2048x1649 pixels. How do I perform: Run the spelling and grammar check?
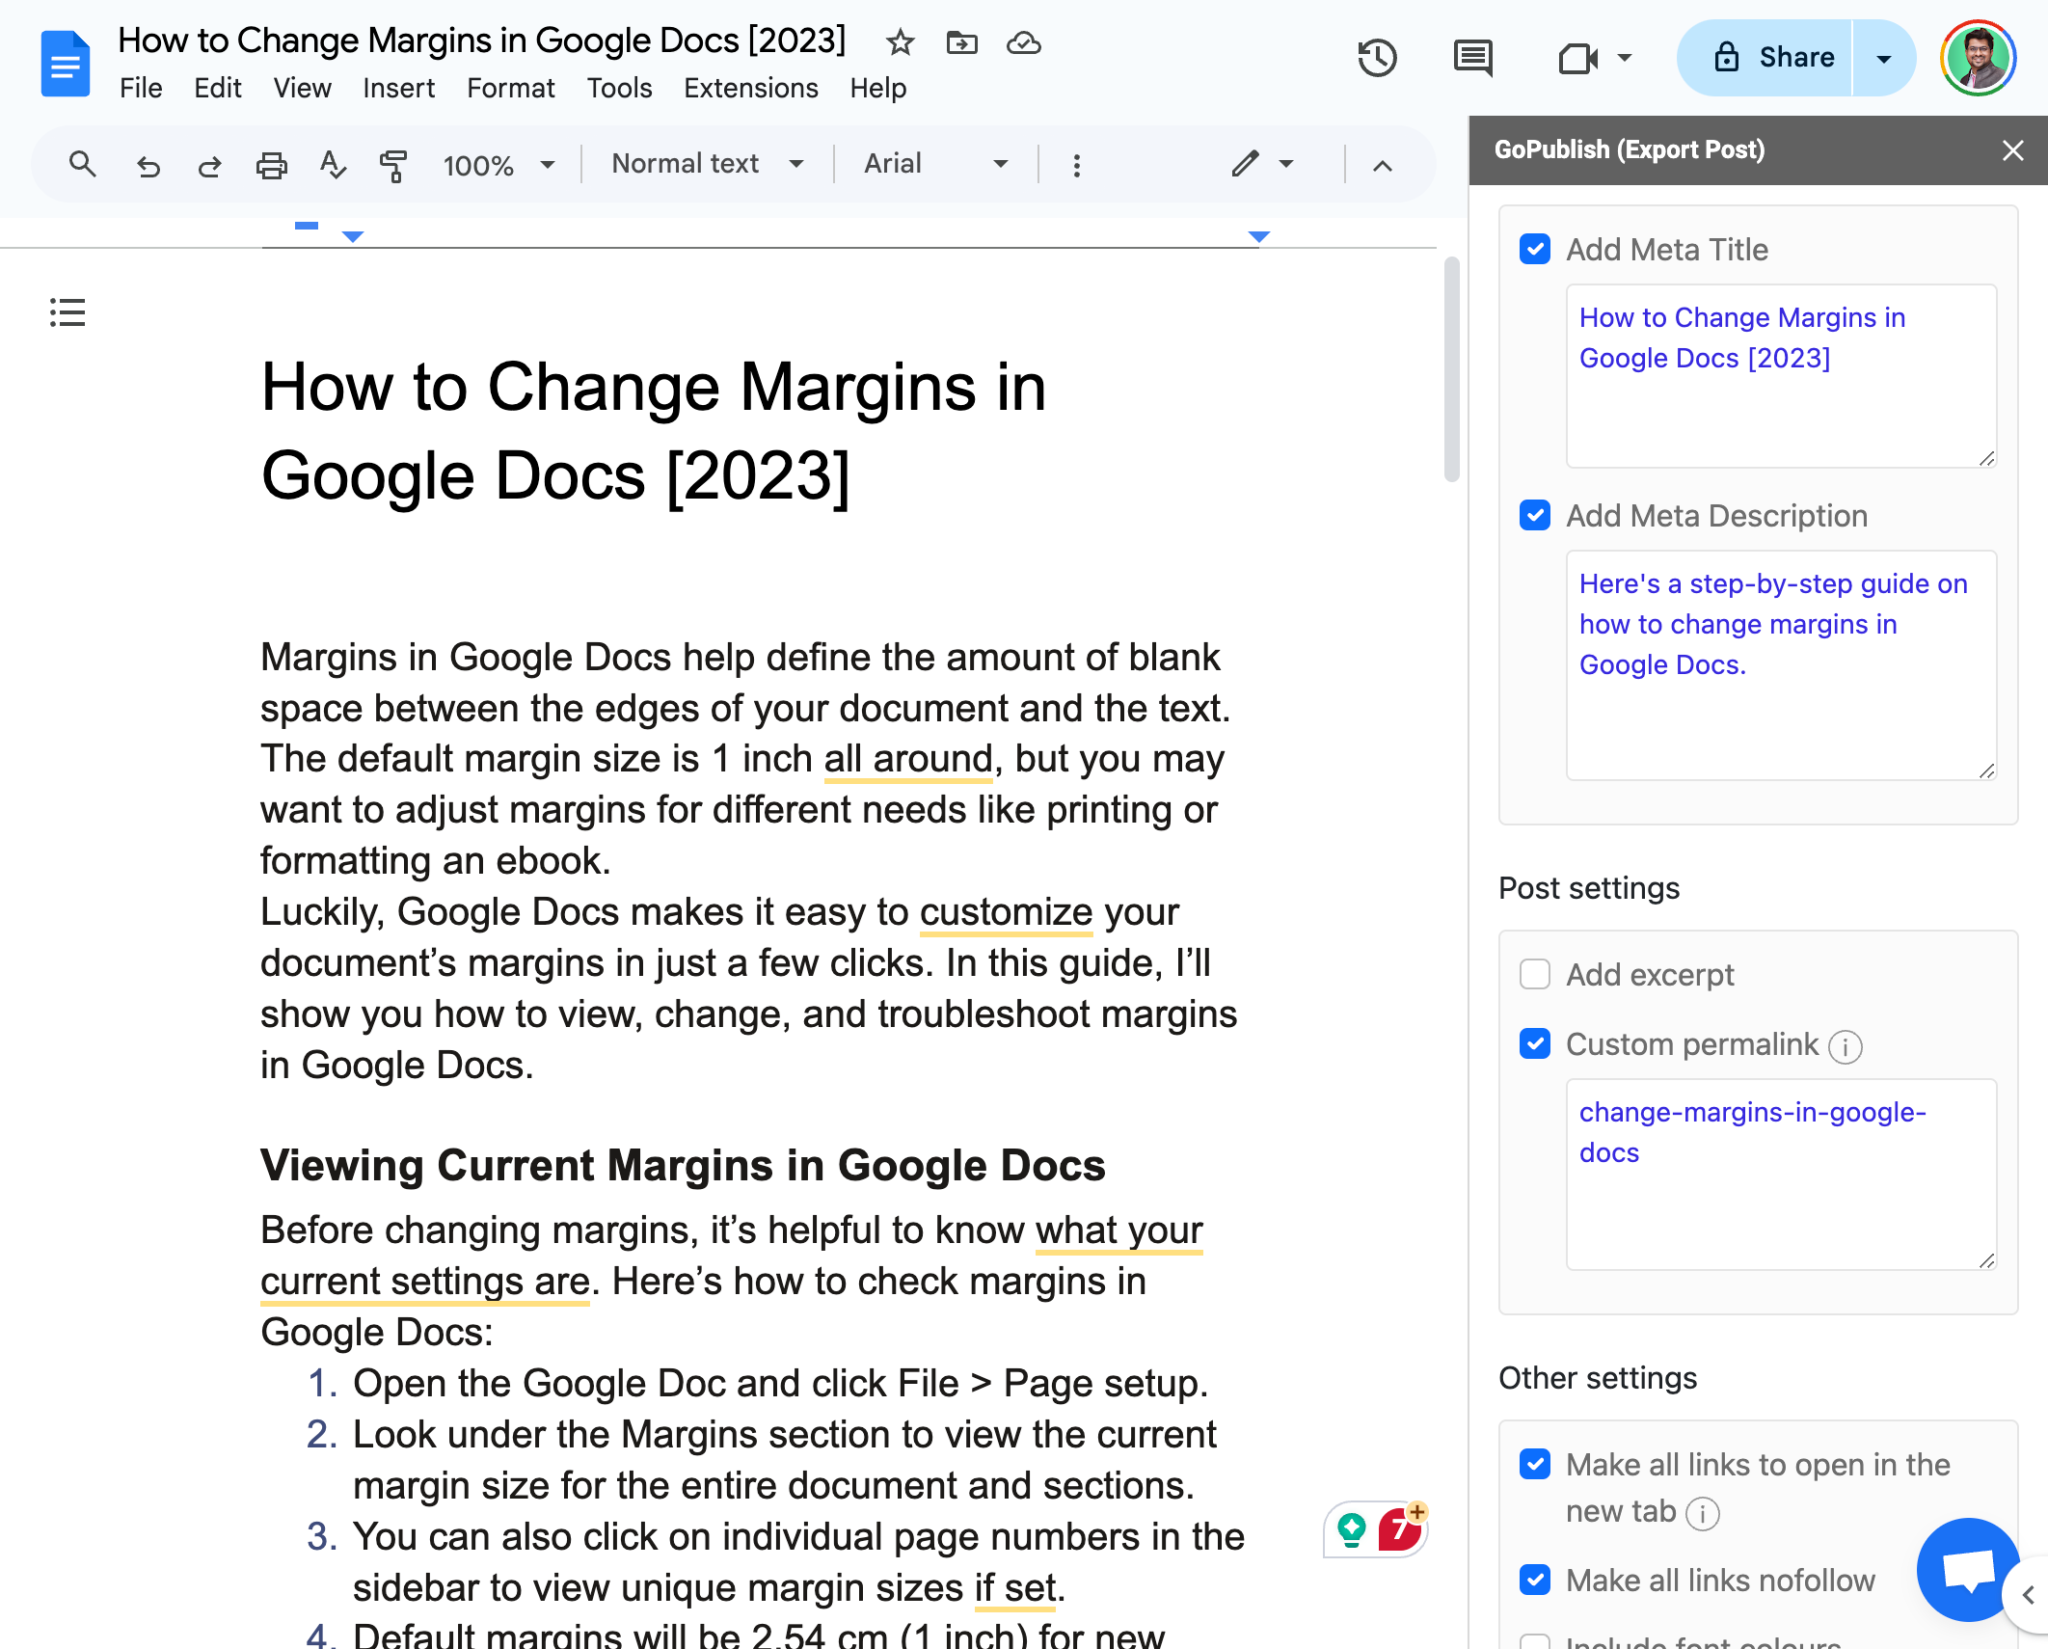[331, 164]
